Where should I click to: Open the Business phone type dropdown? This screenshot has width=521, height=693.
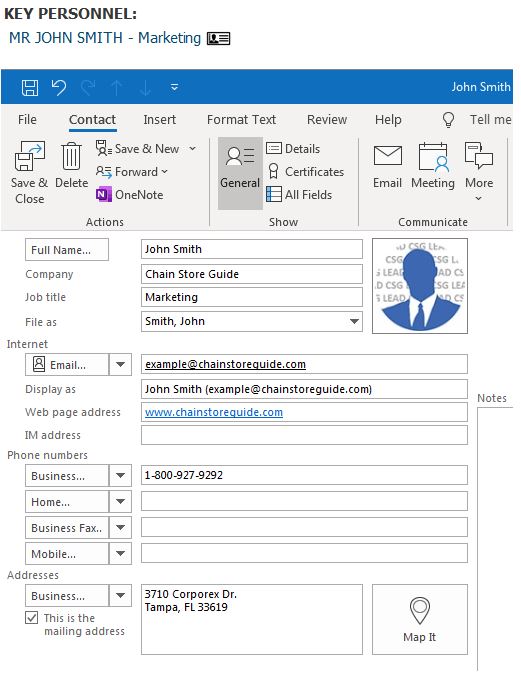(x=120, y=476)
